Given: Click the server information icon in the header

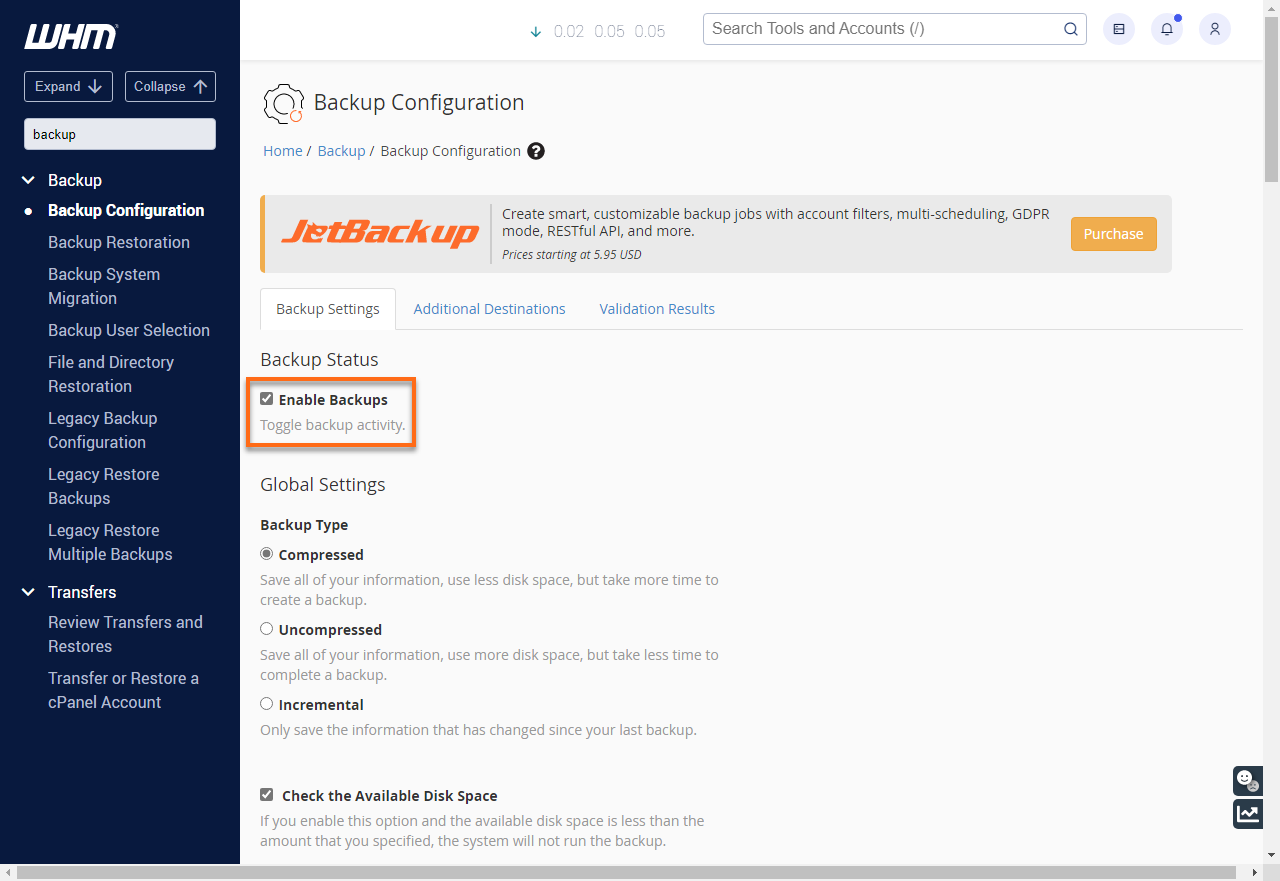Looking at the screenshot, I should click(1118, 29).
